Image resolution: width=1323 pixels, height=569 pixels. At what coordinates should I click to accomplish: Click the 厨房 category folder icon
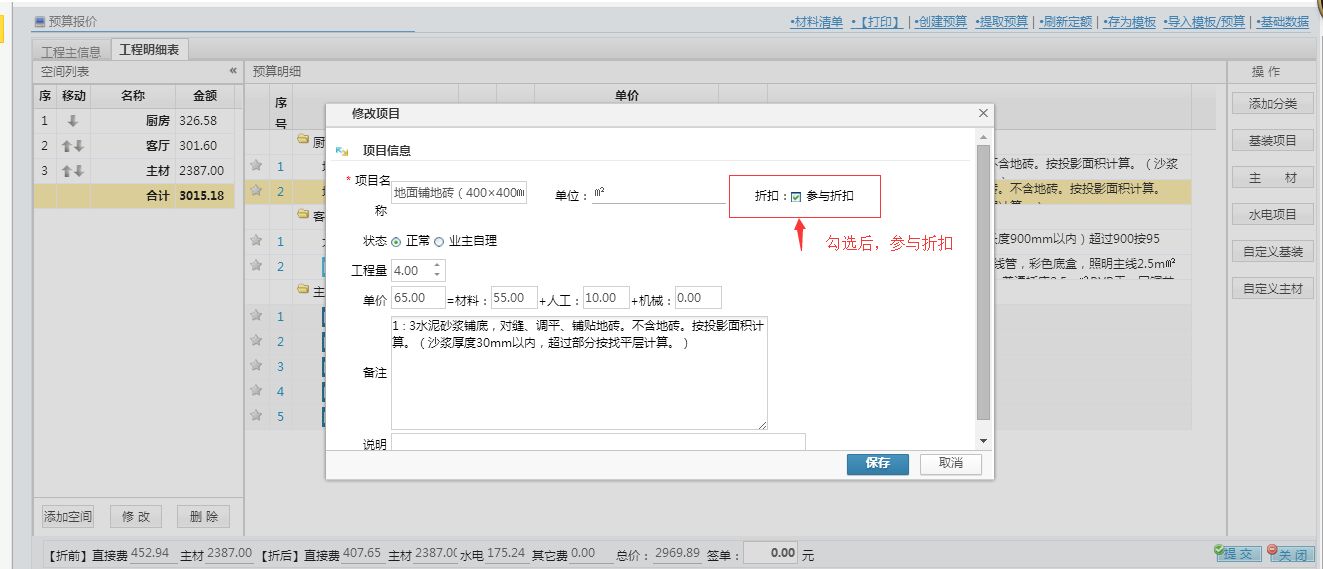303,141
